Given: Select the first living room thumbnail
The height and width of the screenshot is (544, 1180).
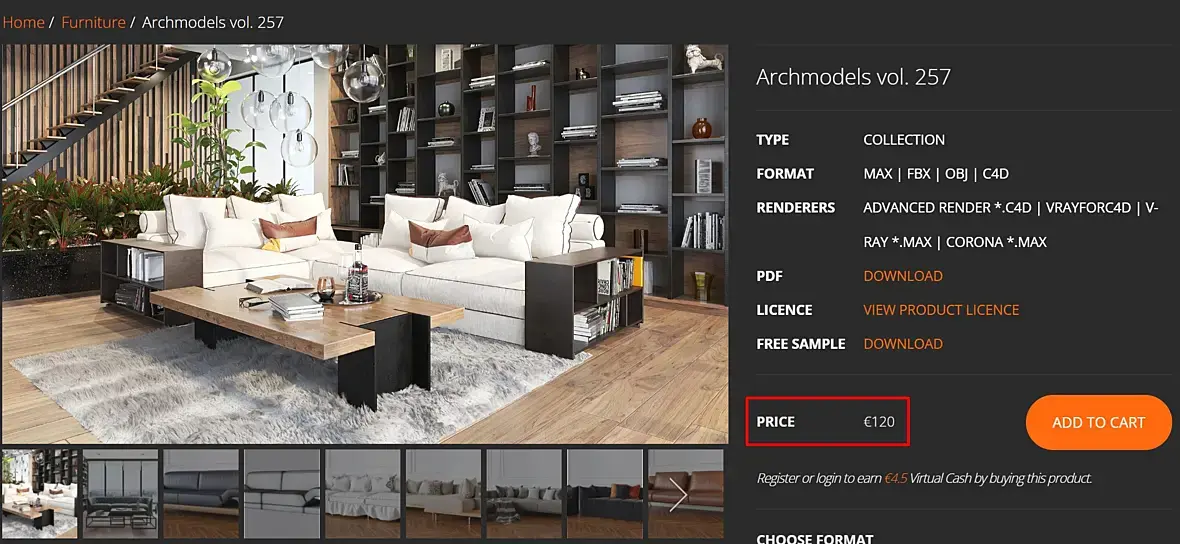Looking at the screenshot, I should coord(40,494).
